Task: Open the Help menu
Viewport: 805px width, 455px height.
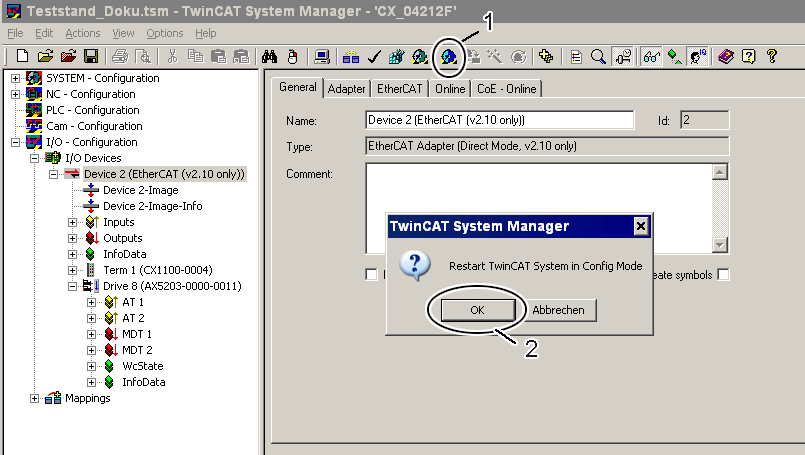Action: pyautogui.click(x=205, y=33)
